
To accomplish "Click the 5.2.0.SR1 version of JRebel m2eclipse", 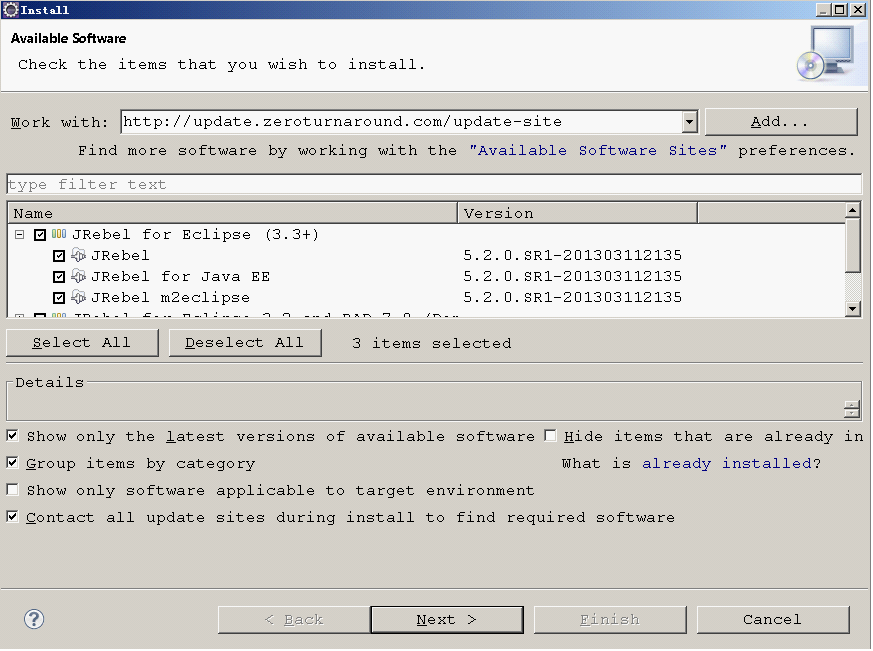I will pos(572,298).
